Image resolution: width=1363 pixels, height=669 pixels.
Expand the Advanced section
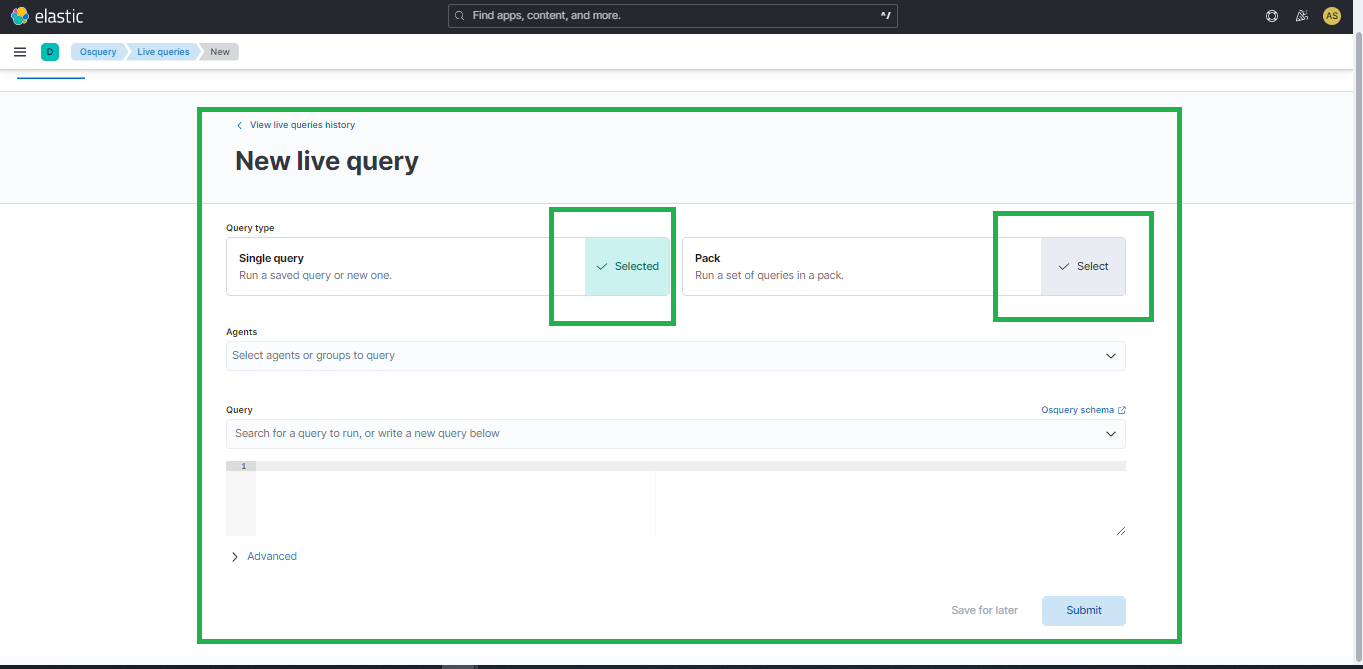coord(263,555)
